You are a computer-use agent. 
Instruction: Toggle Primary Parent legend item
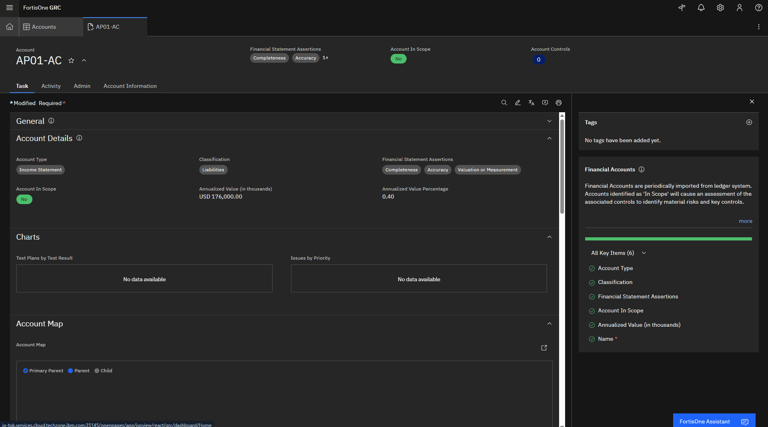click(x=43, y=371)
